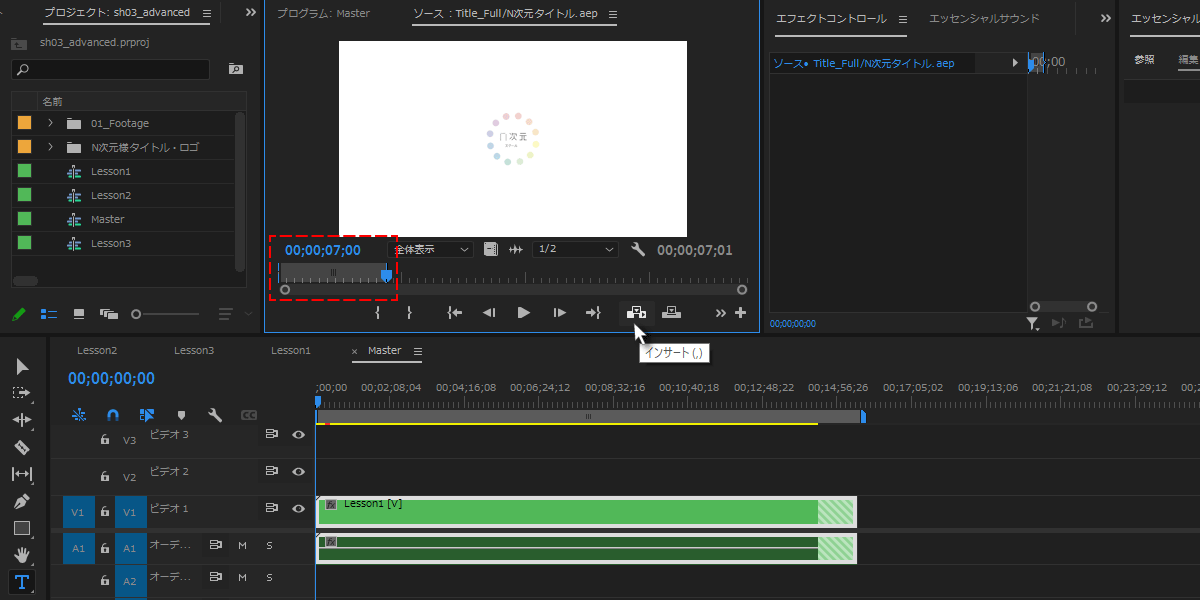
Task: Toggle Snap magnet in timeline
Action: (x=113, y=414)
